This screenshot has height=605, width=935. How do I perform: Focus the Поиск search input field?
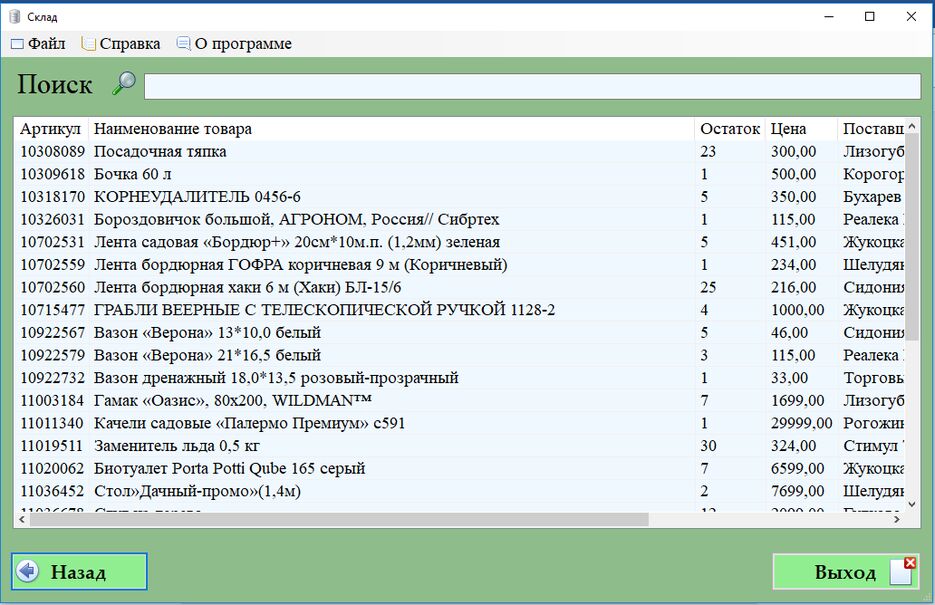coord(532,86)
